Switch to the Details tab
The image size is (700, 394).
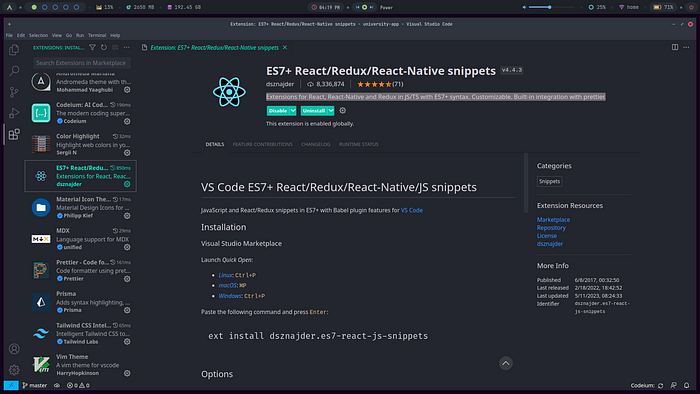tap(215, 144)
